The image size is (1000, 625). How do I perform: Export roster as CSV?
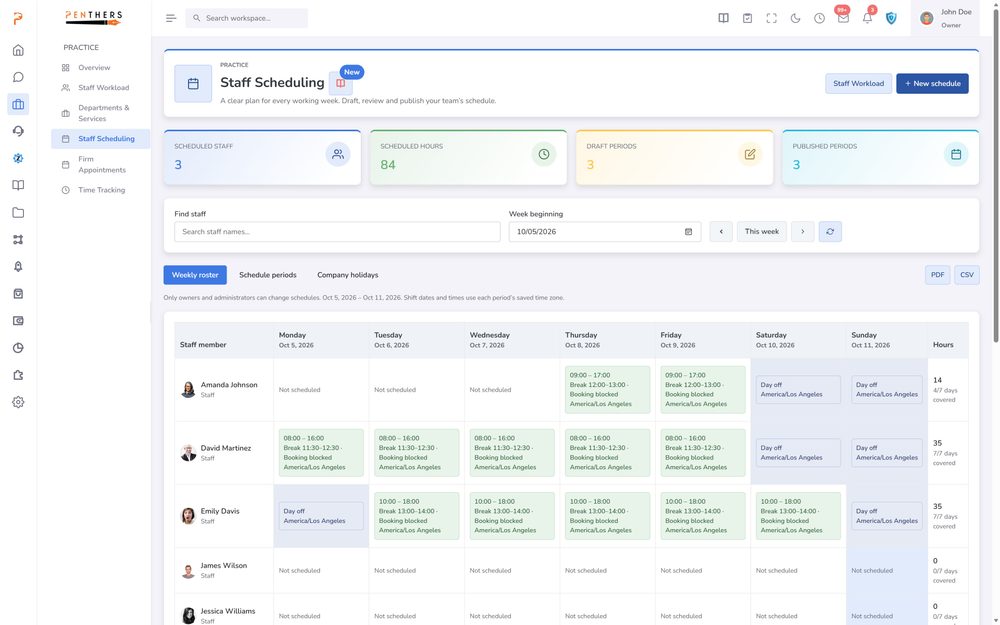point(967,275)
